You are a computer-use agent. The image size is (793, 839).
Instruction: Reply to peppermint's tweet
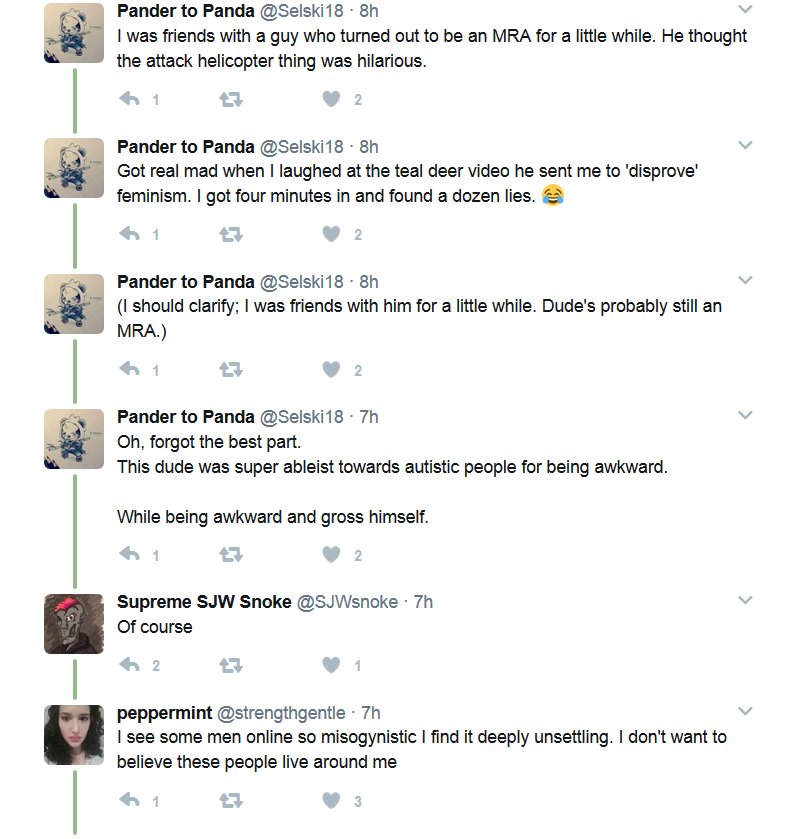point(129,800)
